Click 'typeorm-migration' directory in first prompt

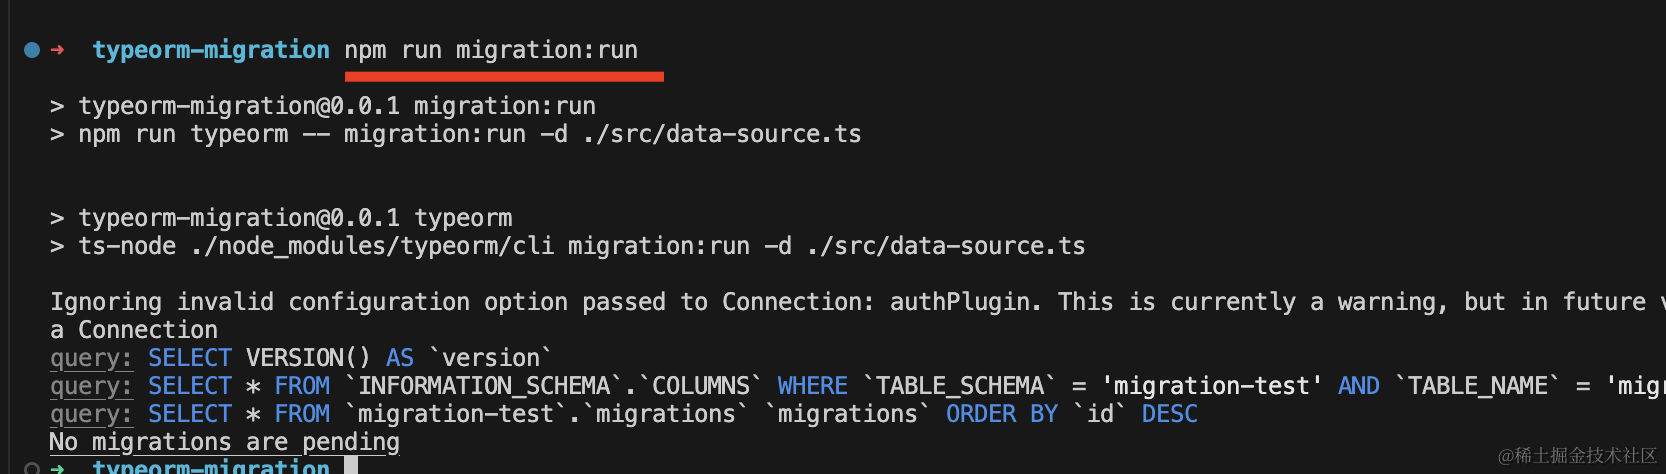(x=210, y=50)
